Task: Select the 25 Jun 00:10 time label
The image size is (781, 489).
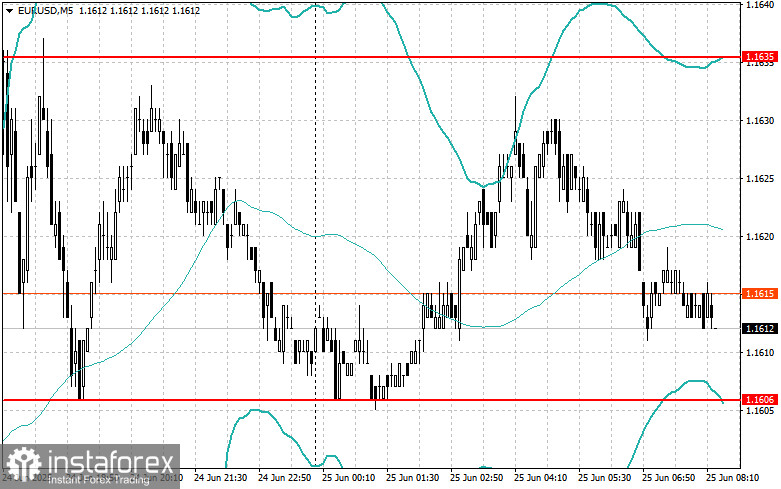Action: 349,478
